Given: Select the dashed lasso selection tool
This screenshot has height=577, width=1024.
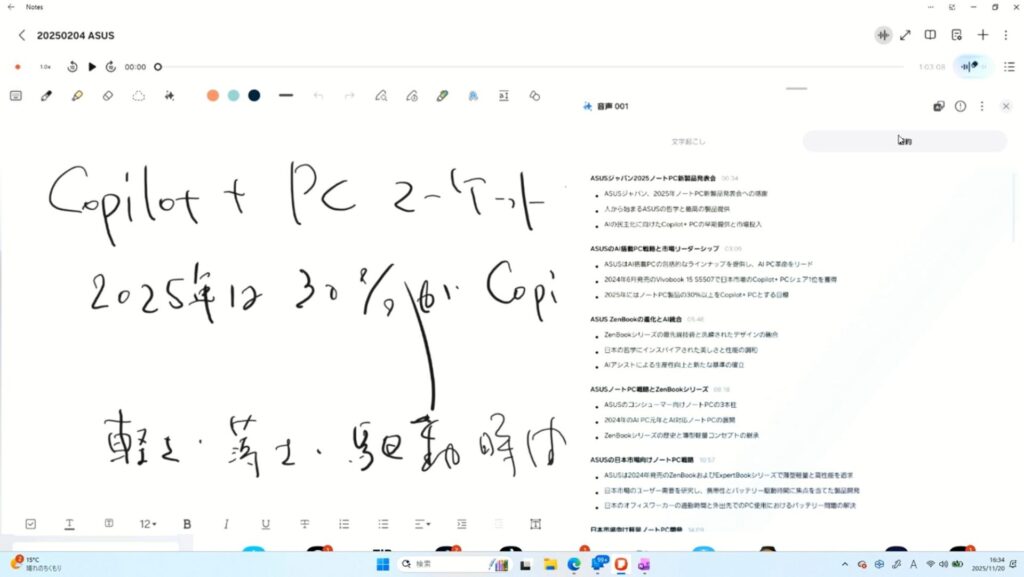Looking at the screenshot, I should [139, 96].
